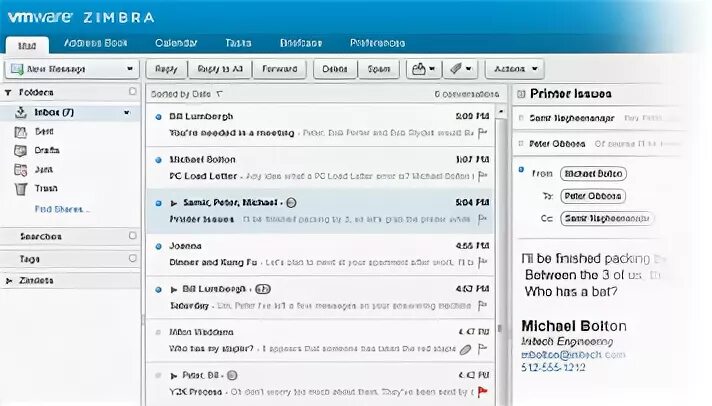
Task: Expand the Peter, Bill conversation thread
Action: point(173,376)
